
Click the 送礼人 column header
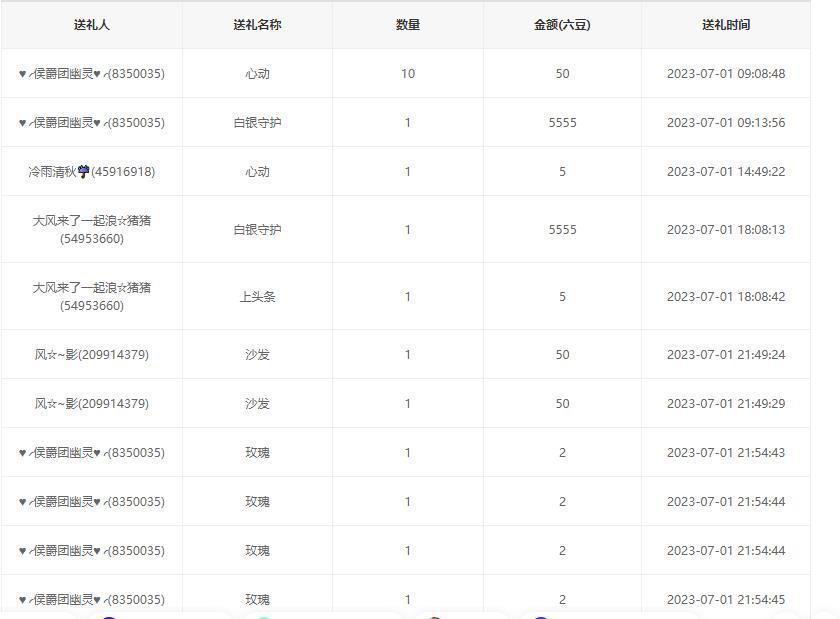click(92, 25)
